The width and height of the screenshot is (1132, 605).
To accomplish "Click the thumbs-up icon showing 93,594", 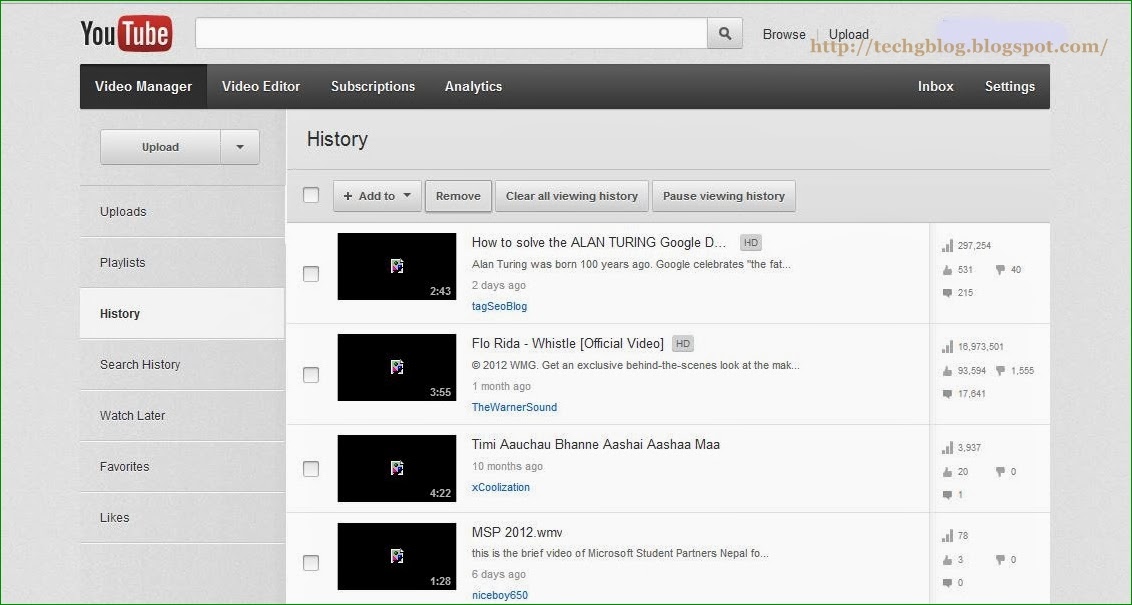I will (947, 371).
